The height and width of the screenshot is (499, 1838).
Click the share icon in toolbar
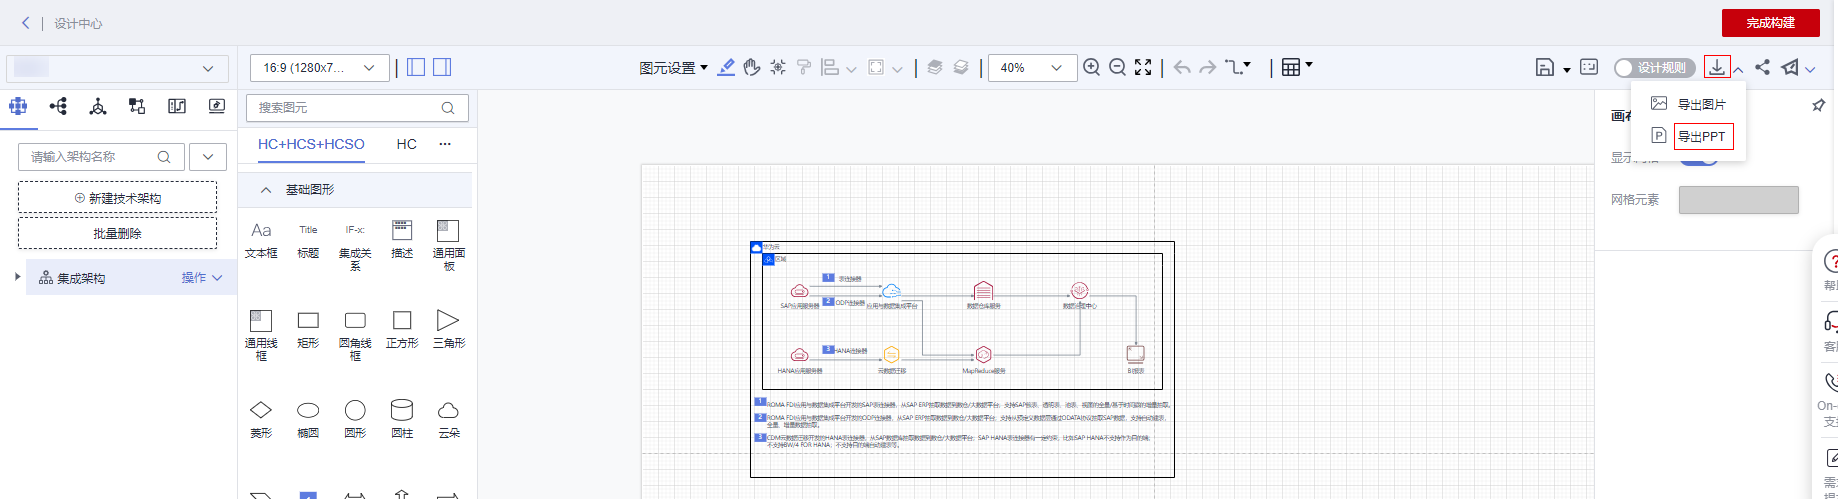pyautogui.click(x=1762, y=67)
